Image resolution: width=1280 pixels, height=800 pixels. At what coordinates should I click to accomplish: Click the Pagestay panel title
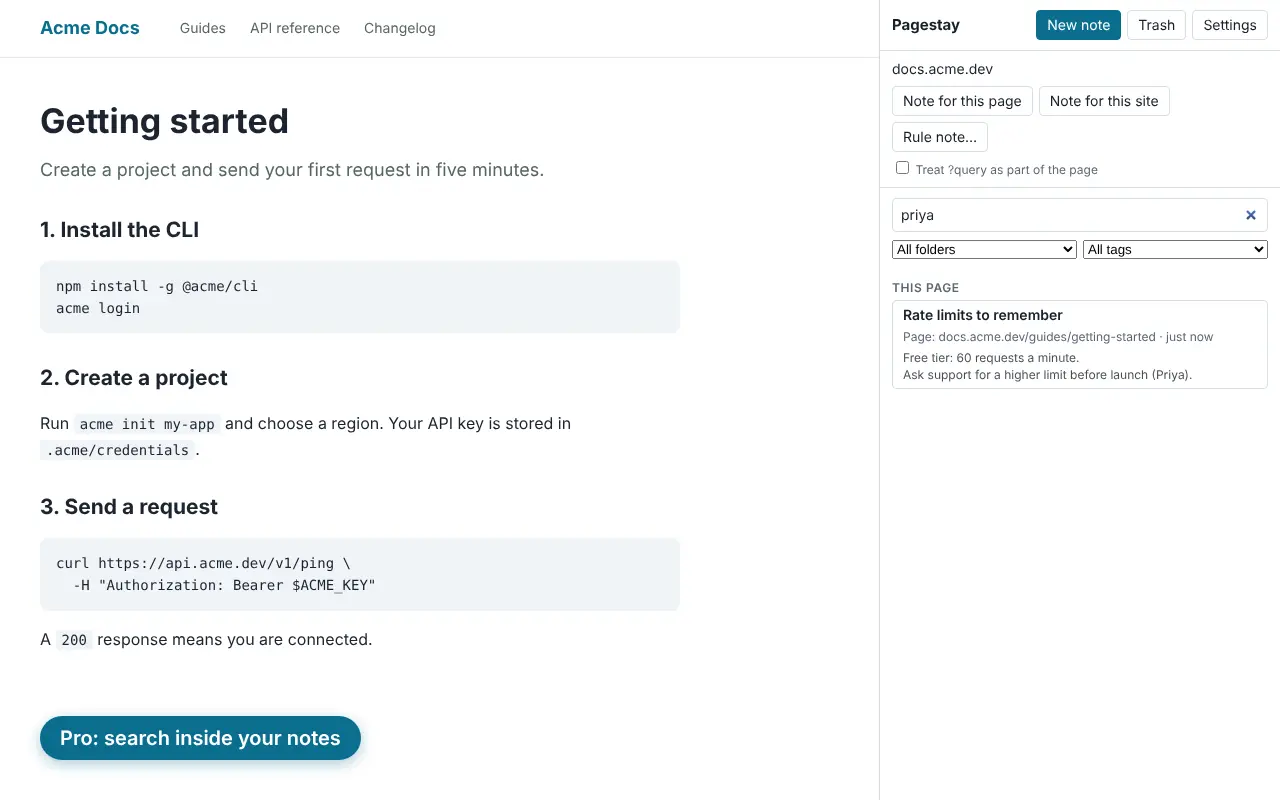coord(926,25)
